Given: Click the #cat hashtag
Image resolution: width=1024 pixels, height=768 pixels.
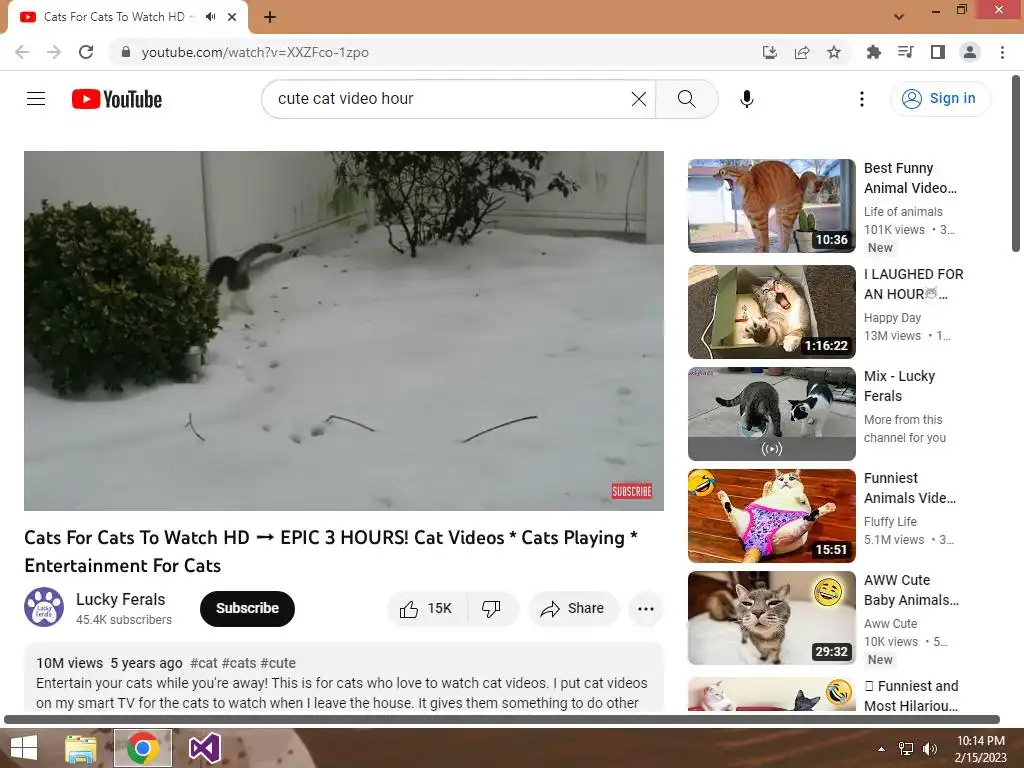Looking at the screenshot, I should tap(204, 663).
